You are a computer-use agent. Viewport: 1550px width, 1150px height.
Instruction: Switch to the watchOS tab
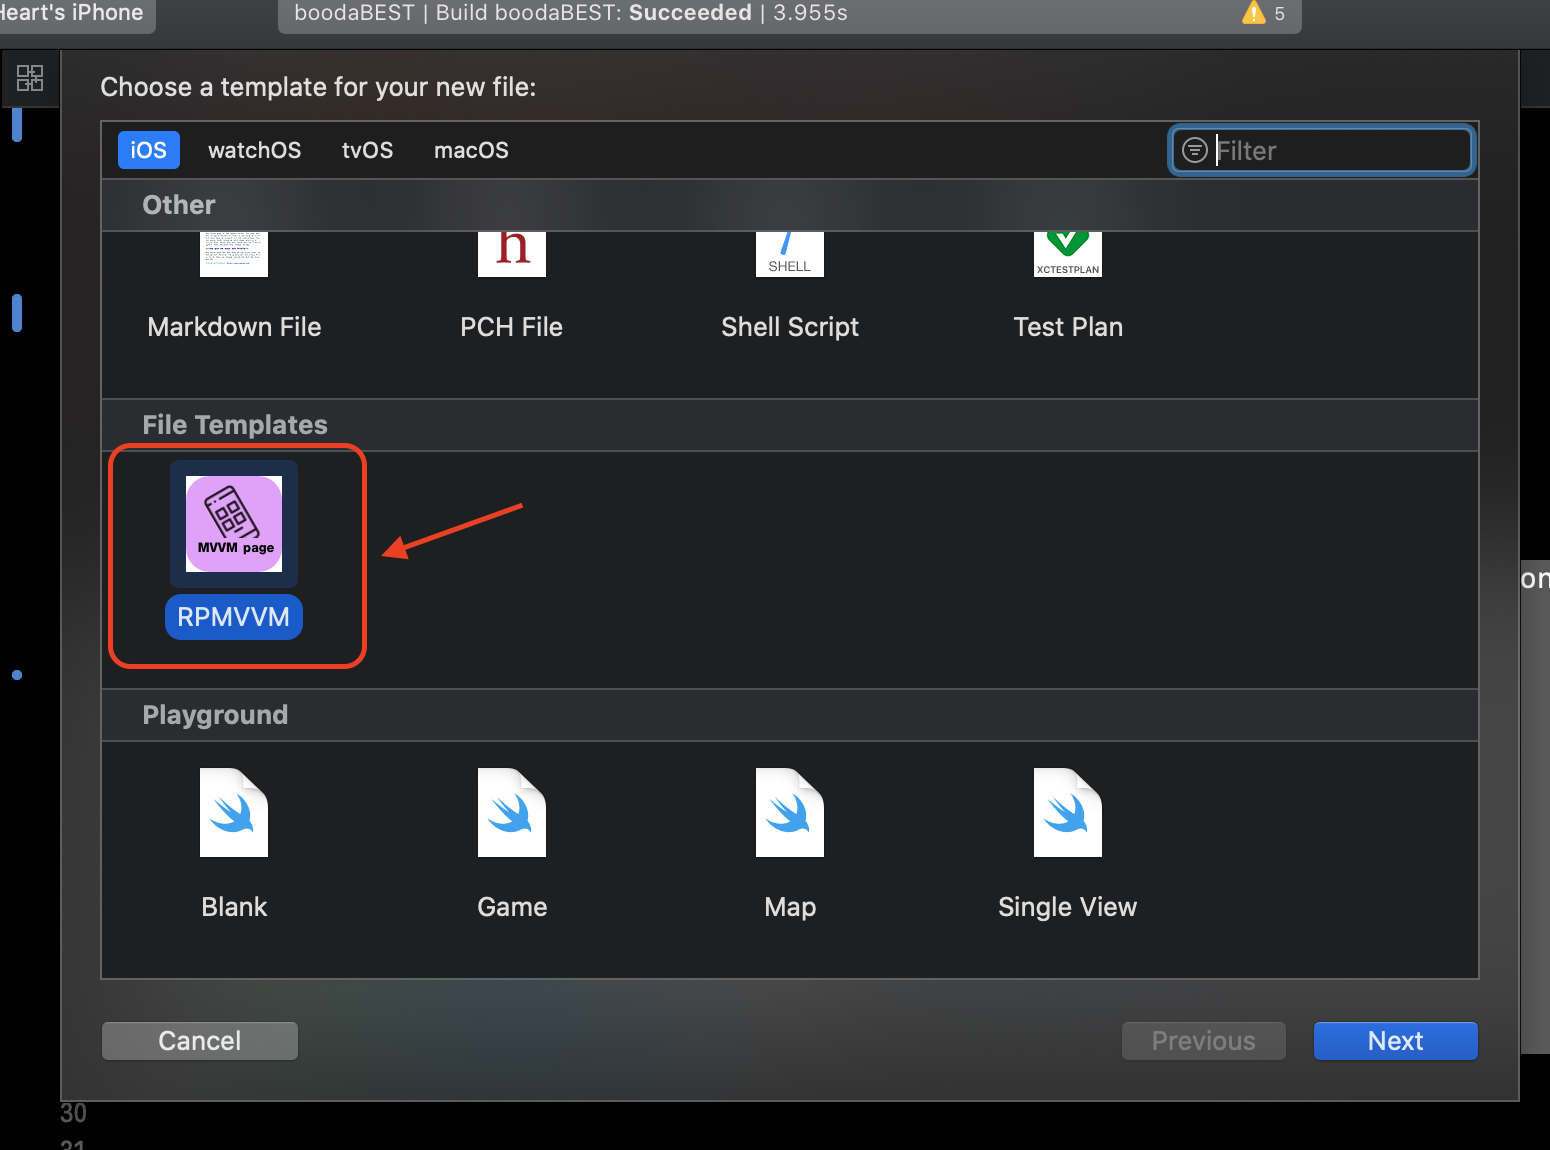tap(254, 150)
